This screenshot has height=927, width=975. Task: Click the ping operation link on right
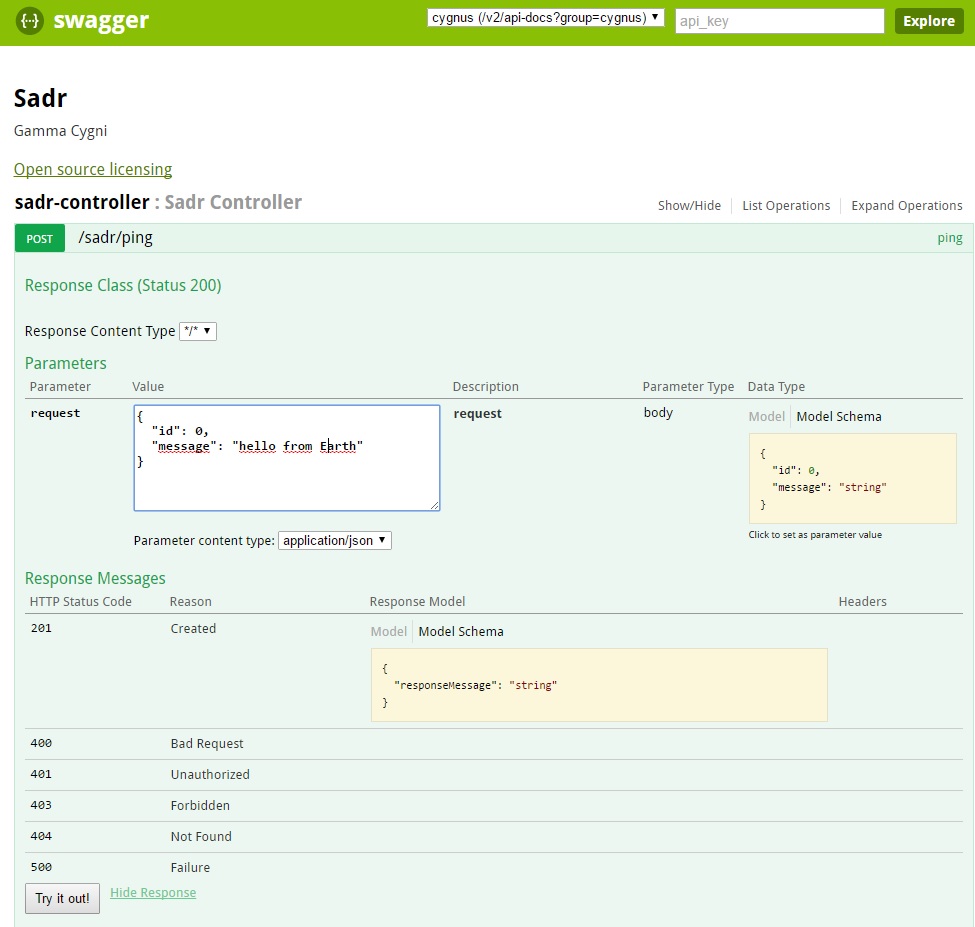(950, 238)
